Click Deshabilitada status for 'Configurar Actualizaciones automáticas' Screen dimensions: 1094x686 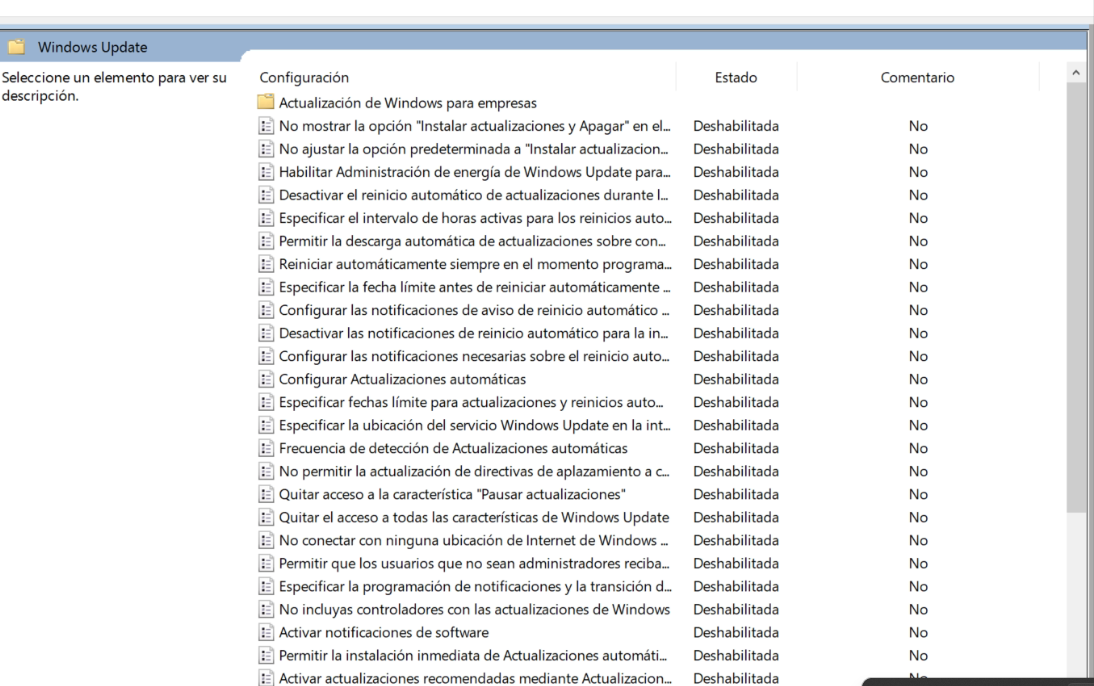coord(735,379)
